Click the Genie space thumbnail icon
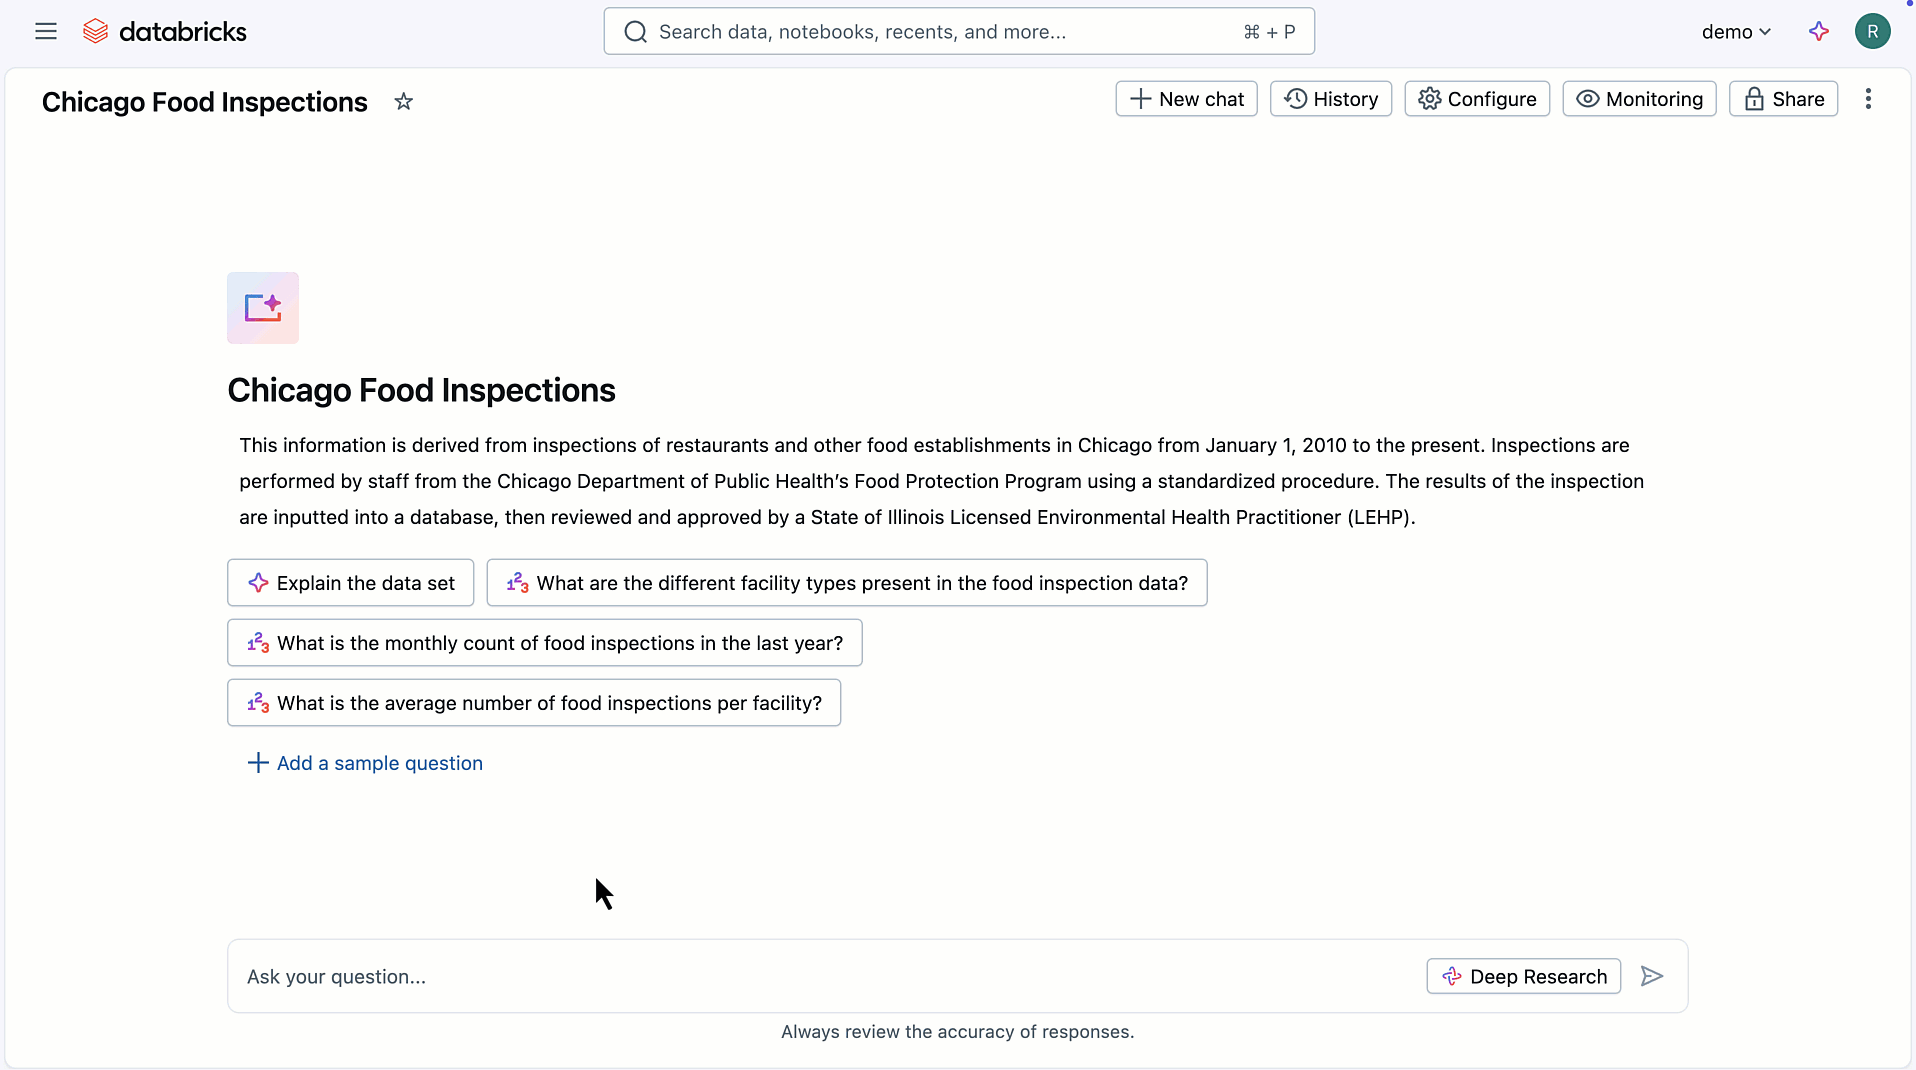This screenshot has height=1070, width=1916. tap(263, 308)
